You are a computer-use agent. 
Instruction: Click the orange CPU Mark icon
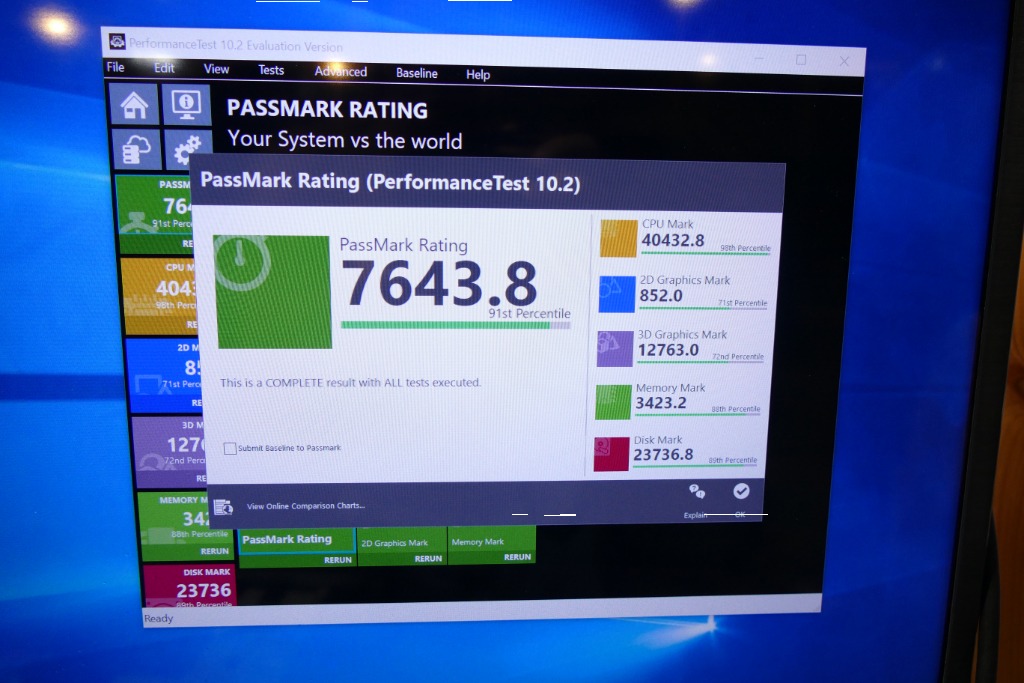click(618, 238)
